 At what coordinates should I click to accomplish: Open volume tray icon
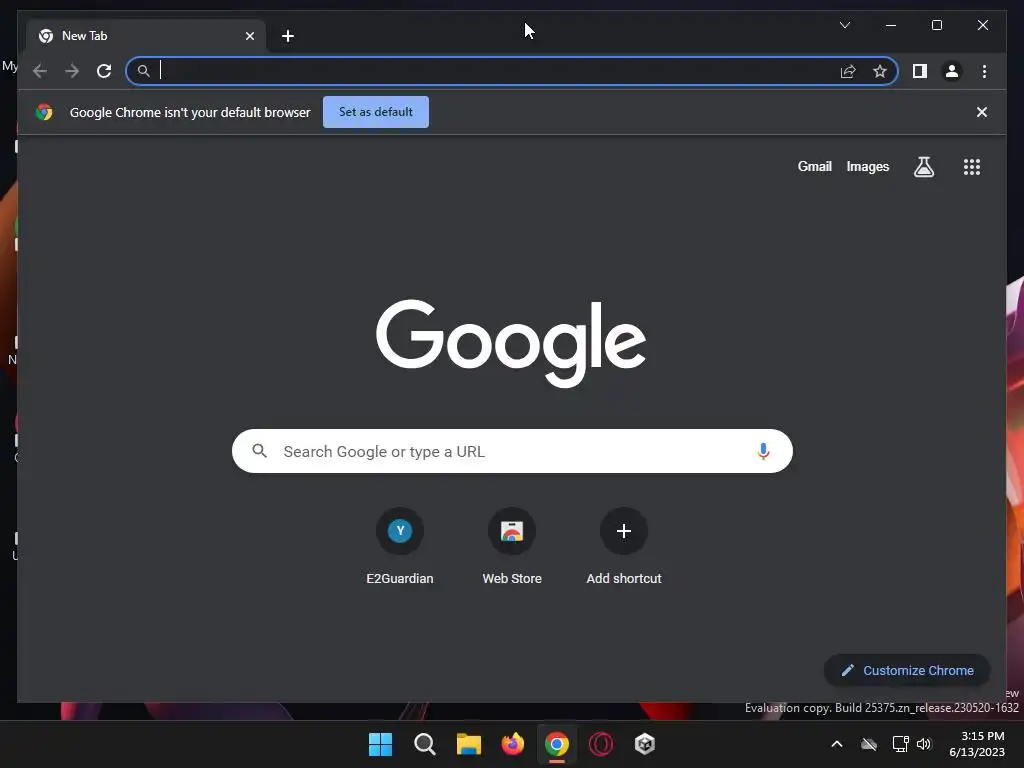coord(923,744)
